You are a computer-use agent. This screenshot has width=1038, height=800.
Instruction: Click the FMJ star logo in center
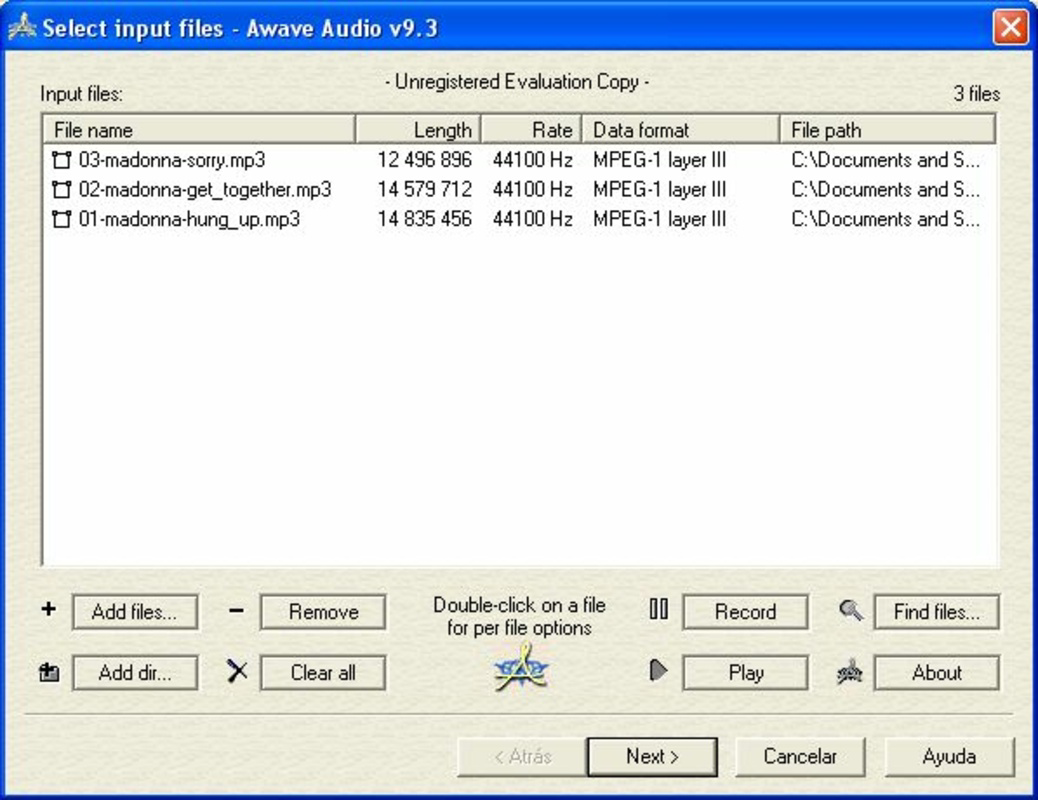pos(522,670)
